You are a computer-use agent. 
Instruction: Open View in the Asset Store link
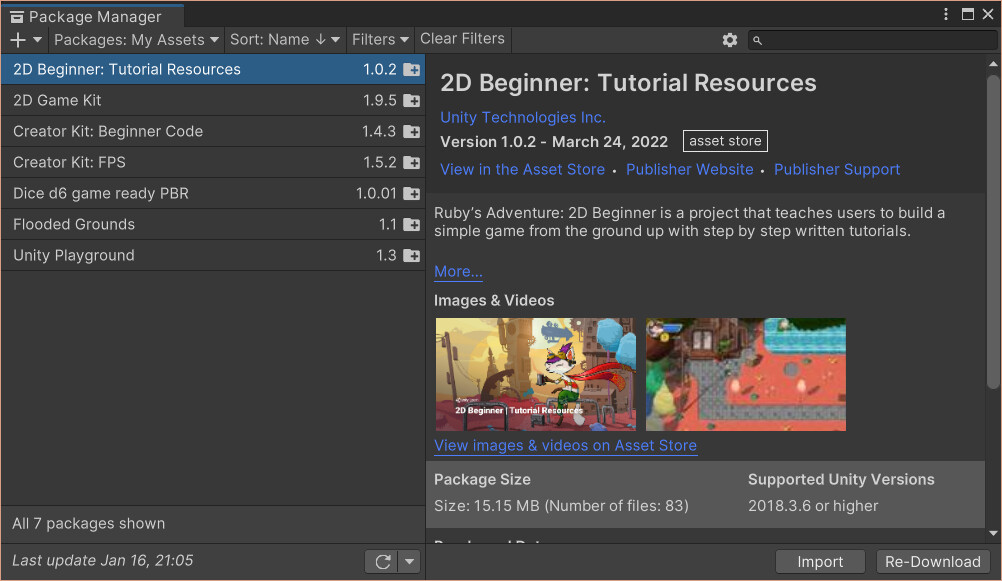pos(522,169)
